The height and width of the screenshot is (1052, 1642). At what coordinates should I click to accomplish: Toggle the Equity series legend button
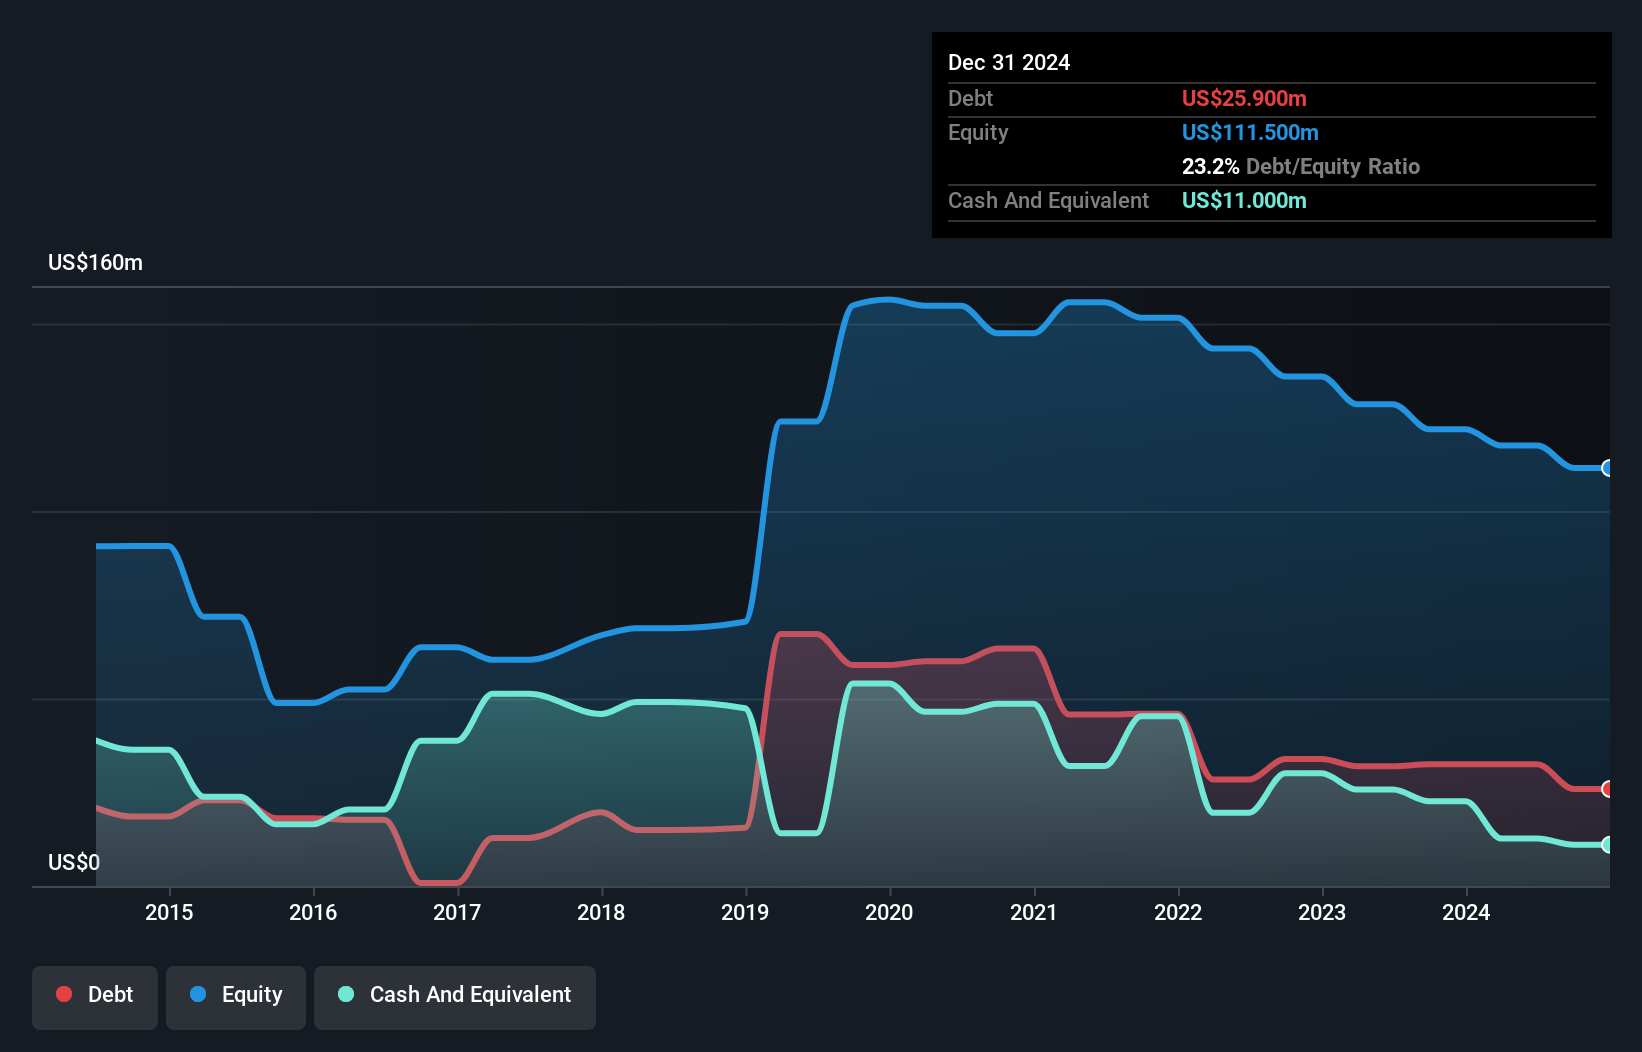(236, 997)
